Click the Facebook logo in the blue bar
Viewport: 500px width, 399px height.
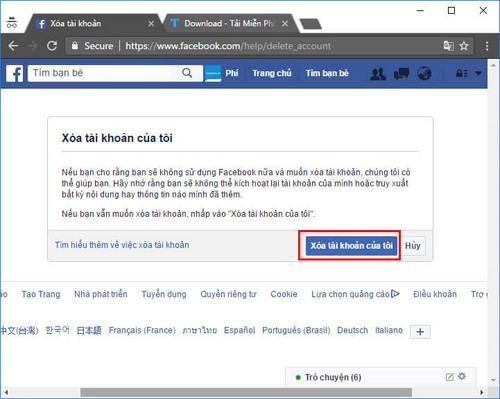point(15,73)
